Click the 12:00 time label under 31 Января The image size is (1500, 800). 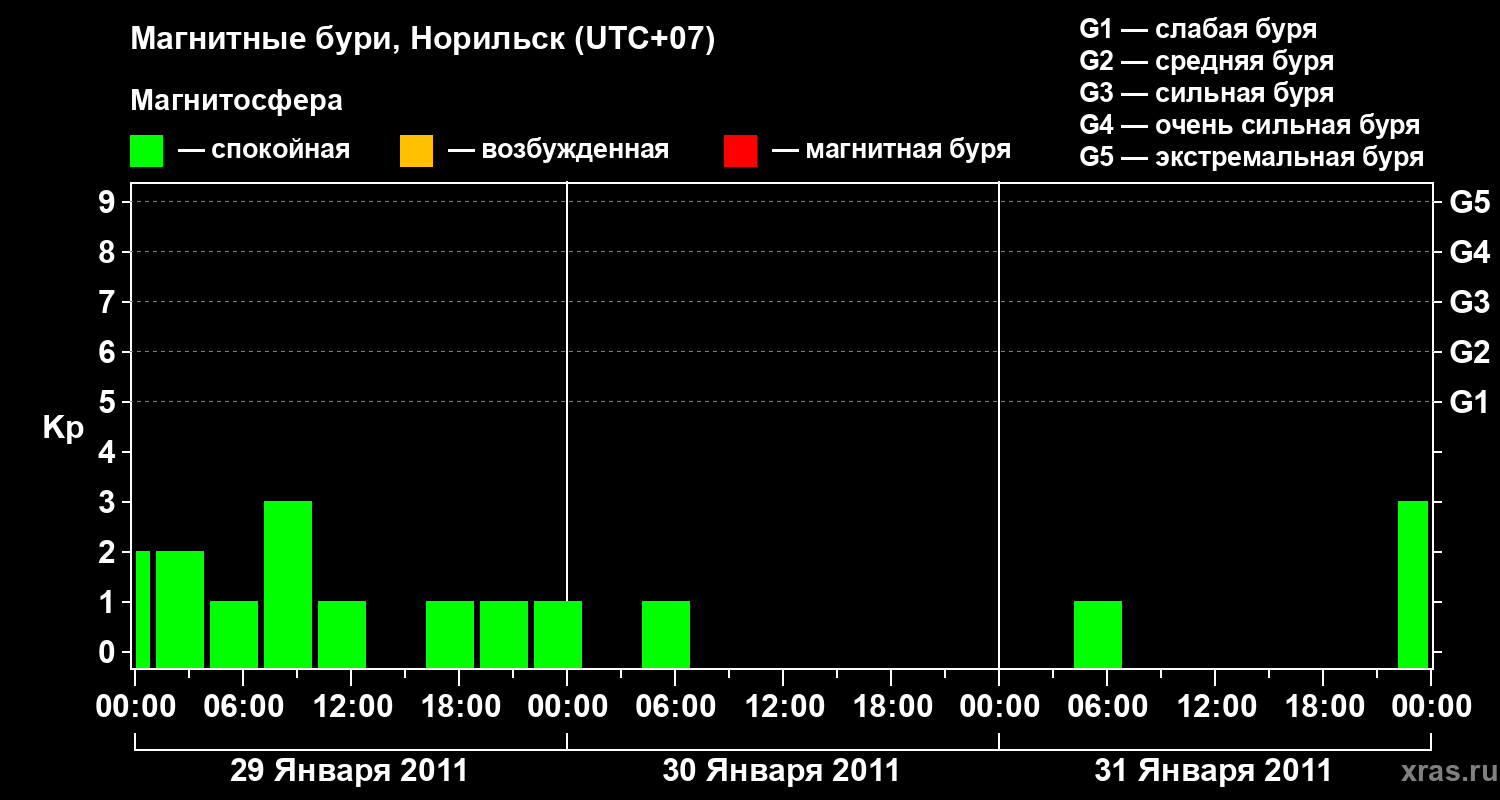point(1216,707)
